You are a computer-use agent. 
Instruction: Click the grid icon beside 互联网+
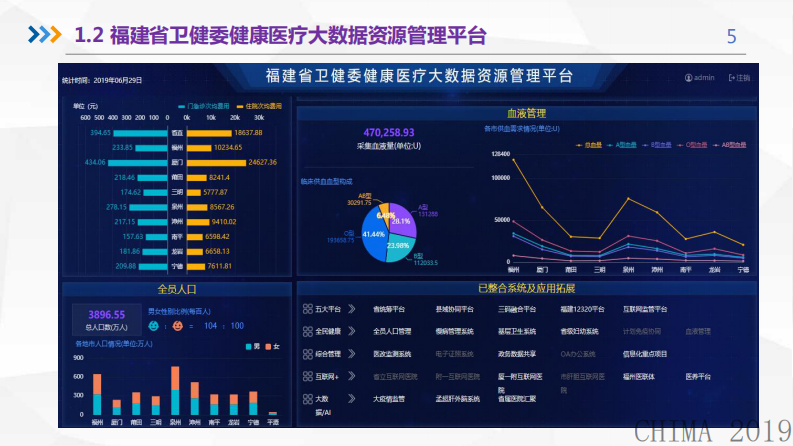pyautogui.click(x=307, y=377)
